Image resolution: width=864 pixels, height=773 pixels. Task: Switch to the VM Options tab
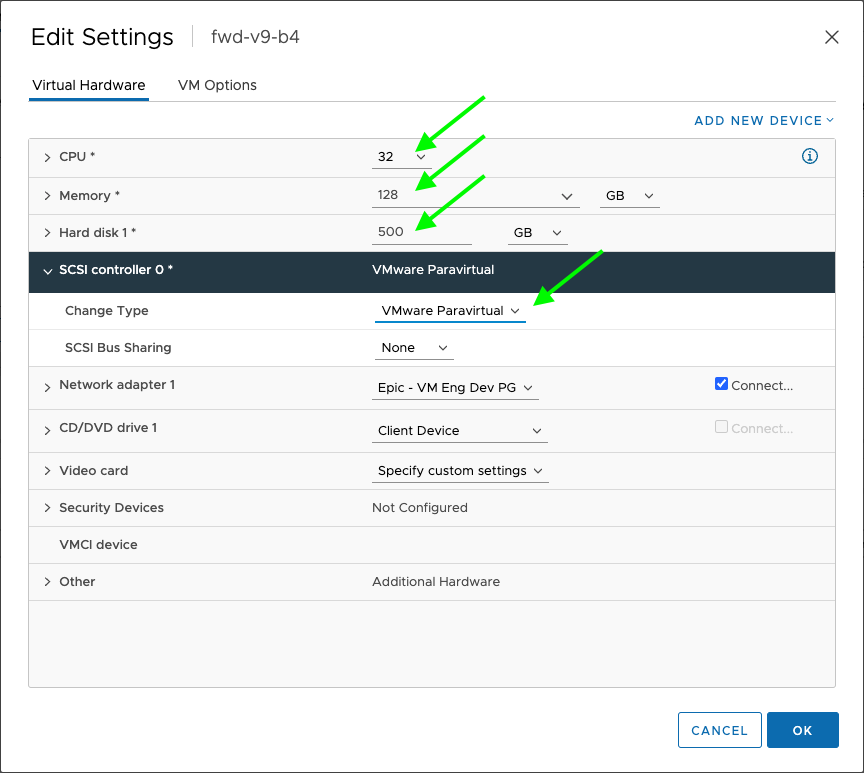(x=217, y=85)
